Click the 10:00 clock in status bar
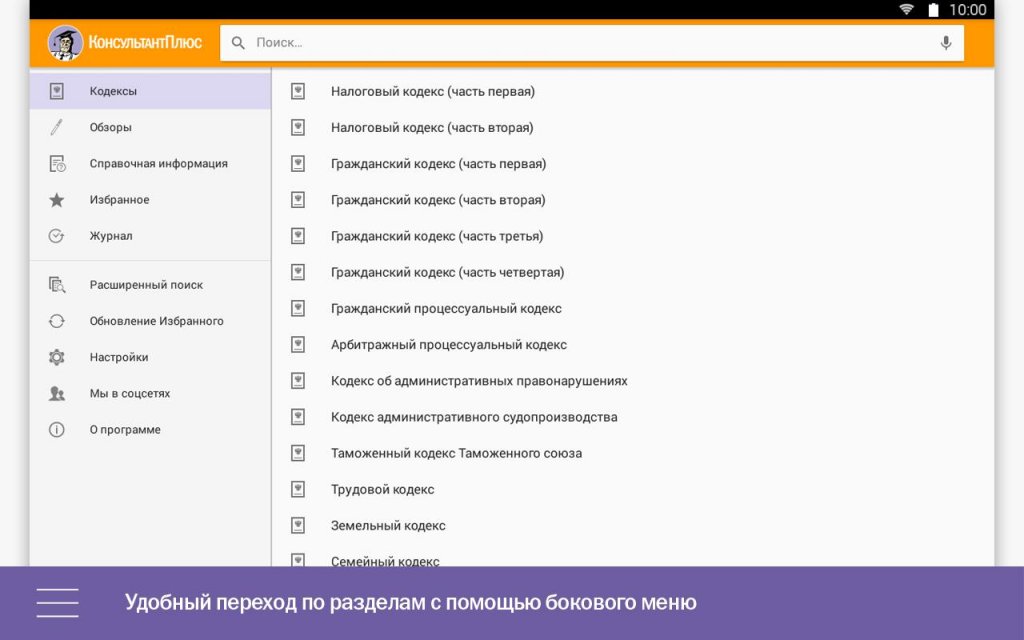1024x640 pixels. point(967,10)
